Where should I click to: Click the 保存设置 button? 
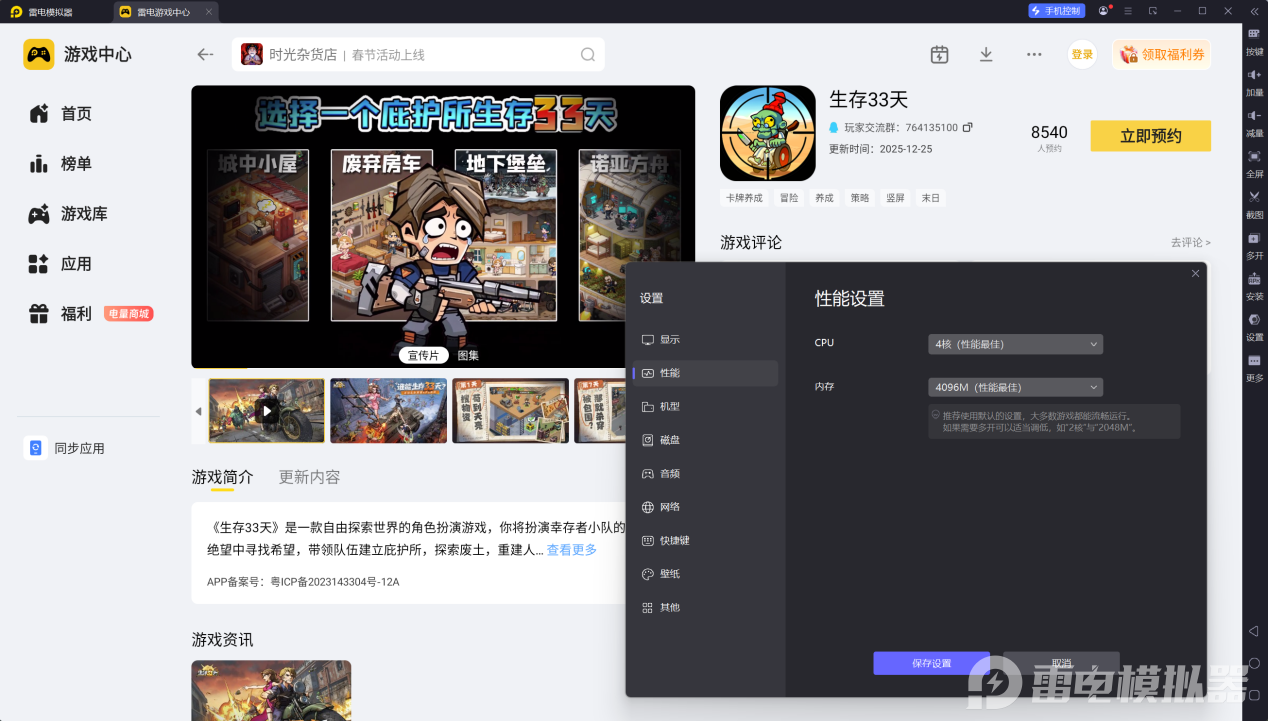point(931,663)
